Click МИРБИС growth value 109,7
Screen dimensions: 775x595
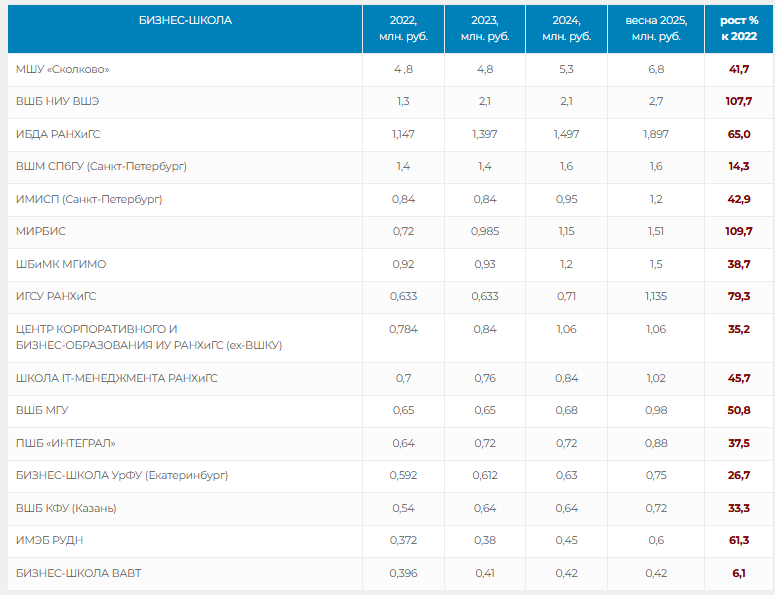[739, 231]
